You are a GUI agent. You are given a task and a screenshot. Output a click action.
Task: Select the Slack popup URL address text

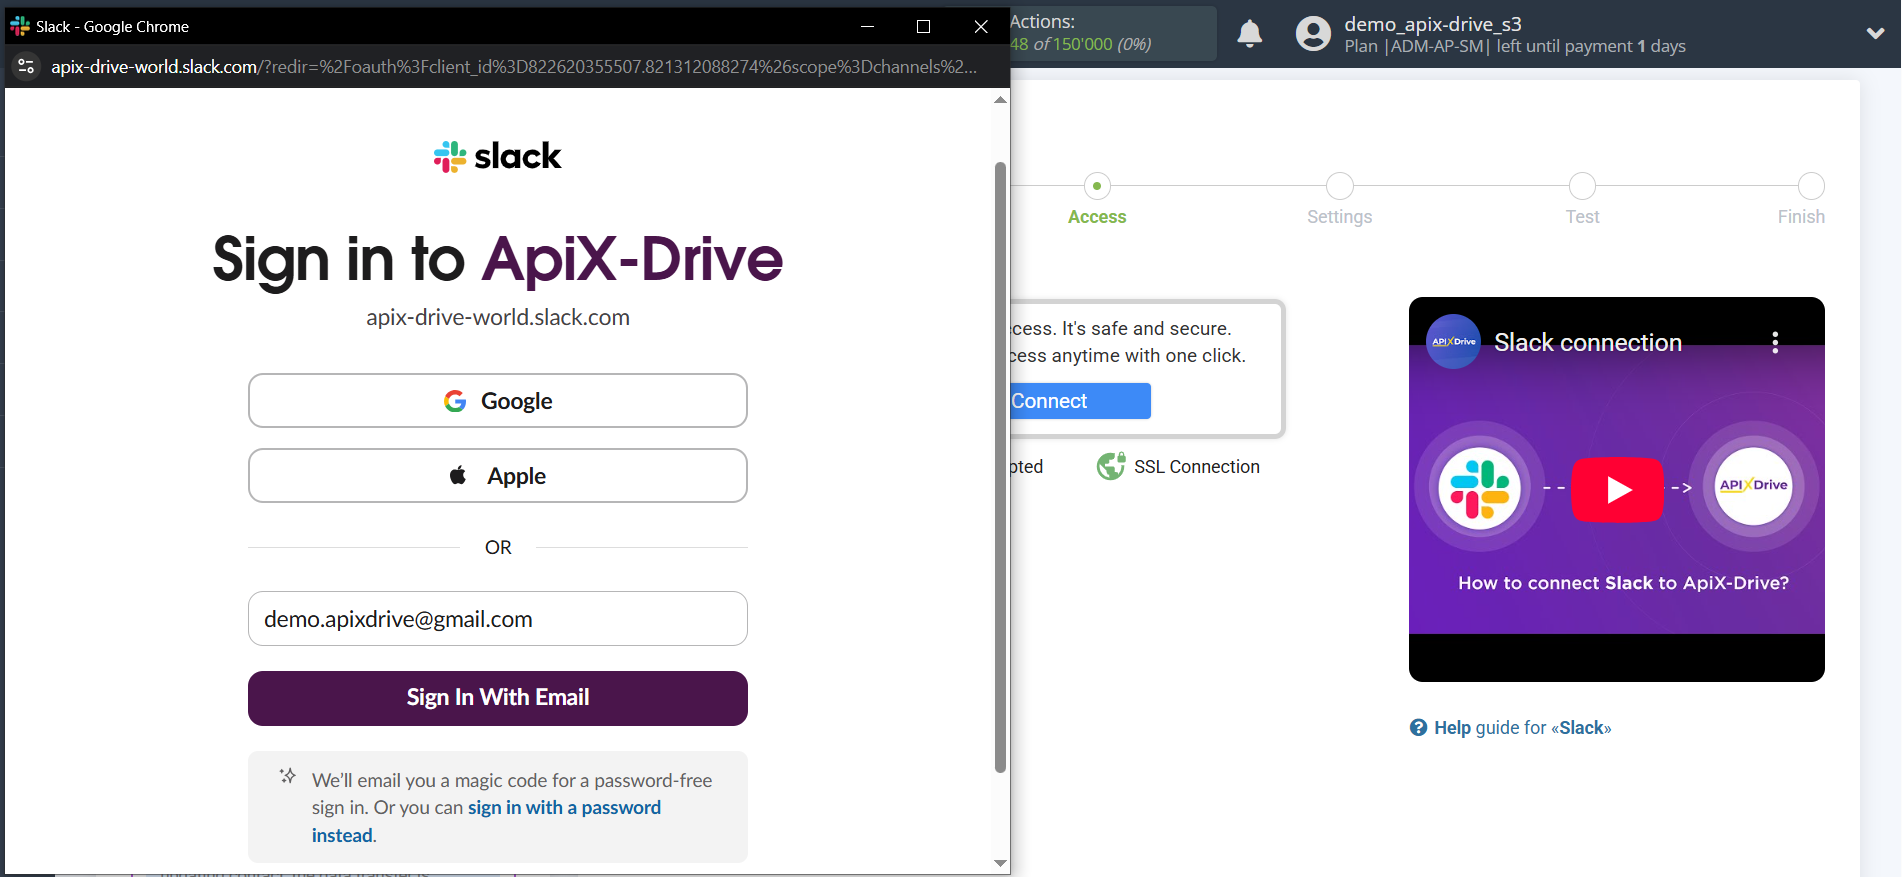[514, 67]
